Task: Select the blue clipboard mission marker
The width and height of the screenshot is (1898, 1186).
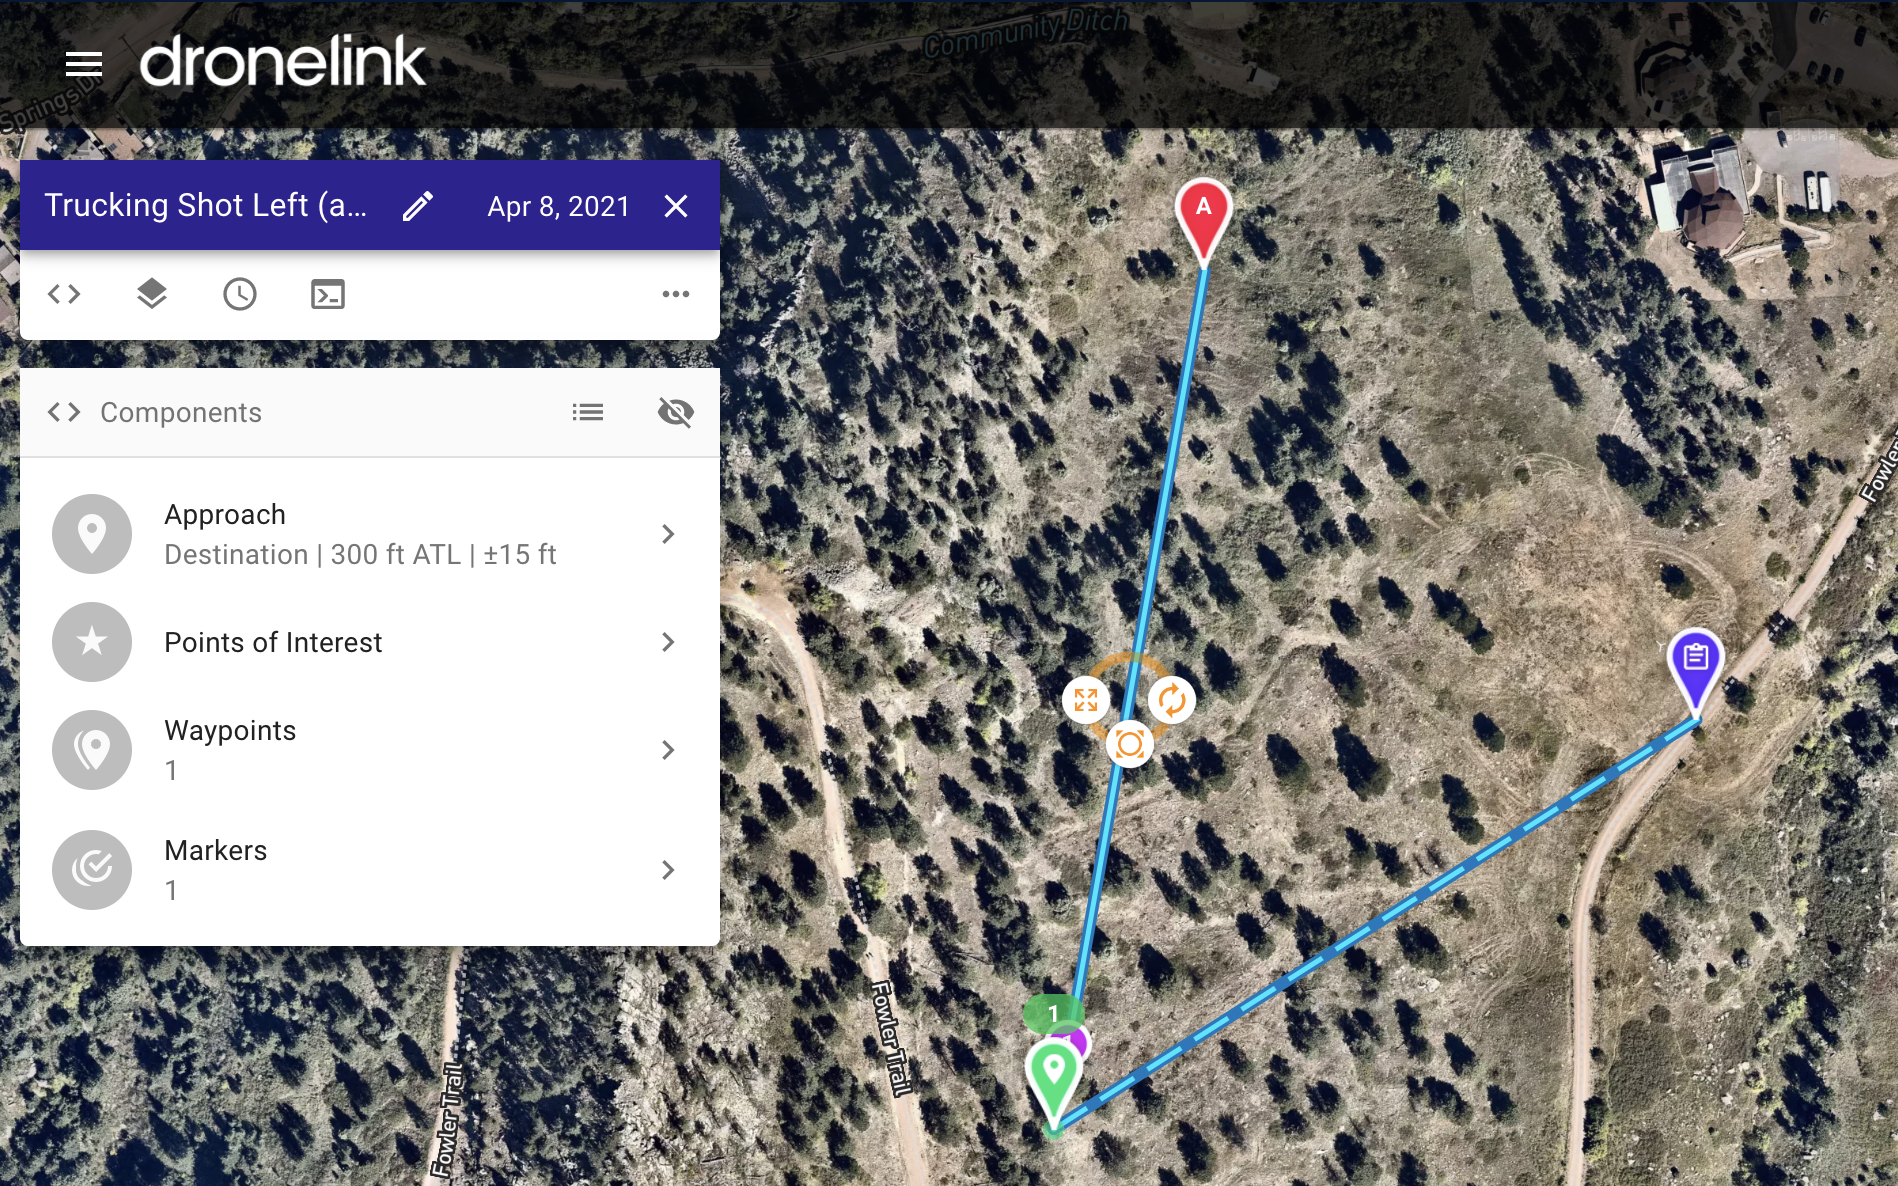Action: tap(1696, 669)
